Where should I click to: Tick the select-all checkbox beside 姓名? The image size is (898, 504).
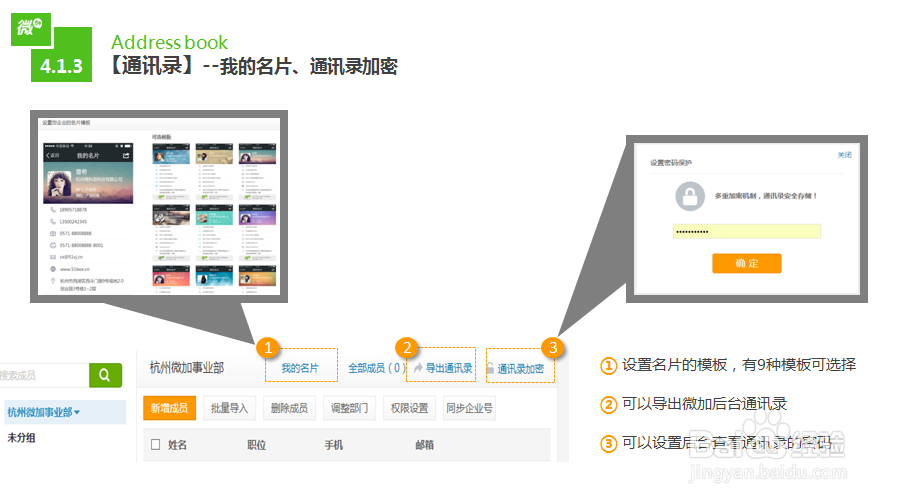[x=155, y=444]
